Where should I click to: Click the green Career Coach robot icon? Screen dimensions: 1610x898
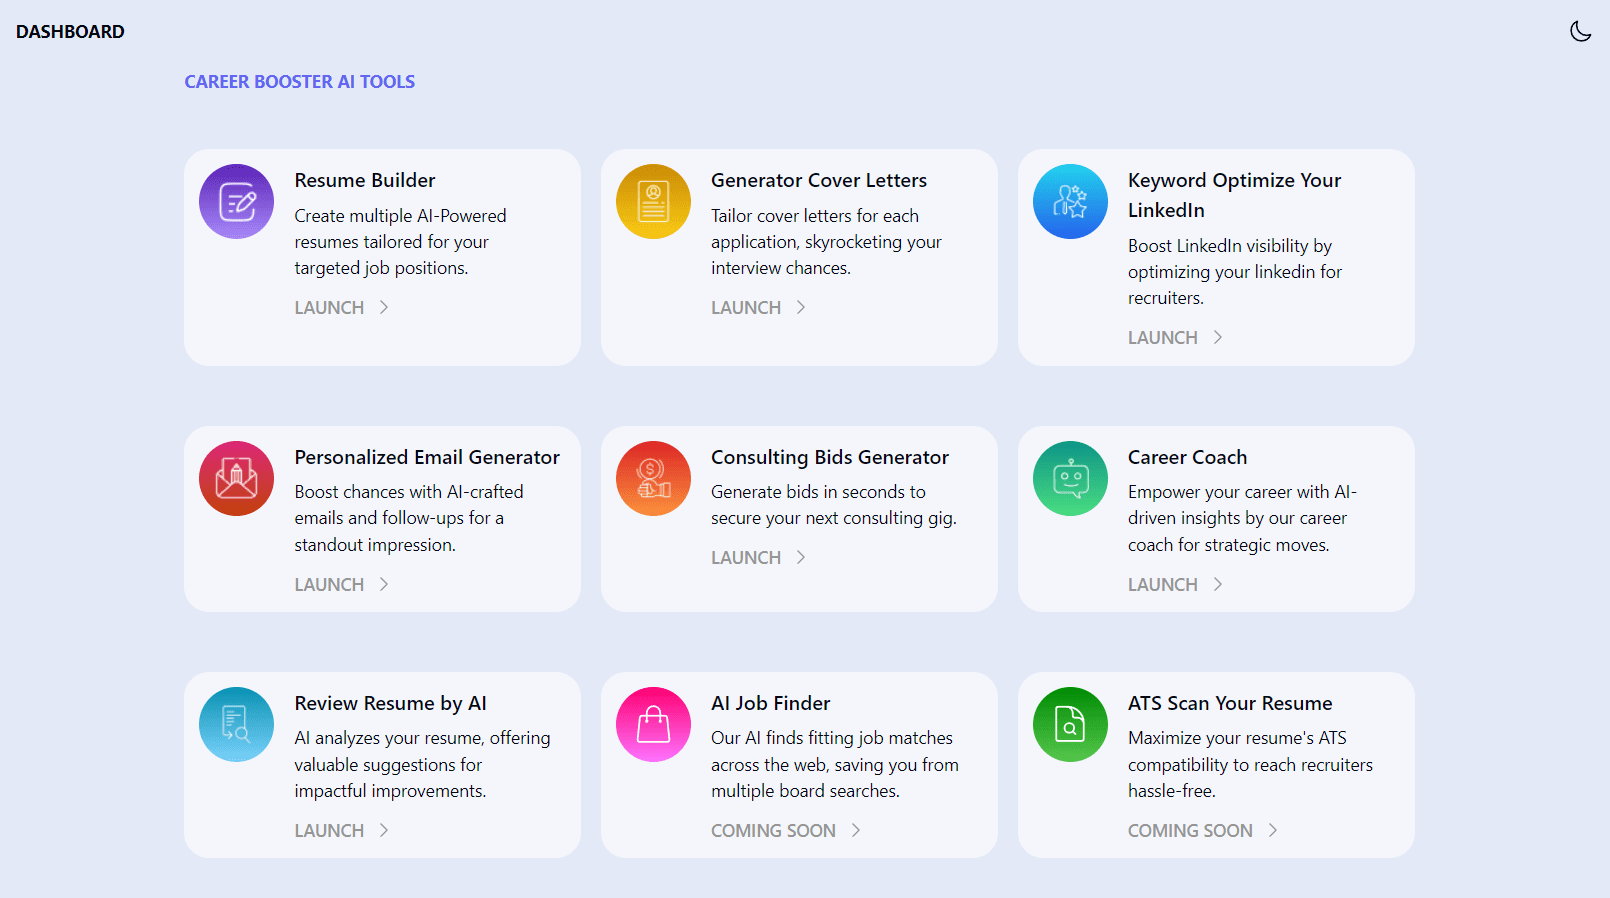coord(1070,479)
